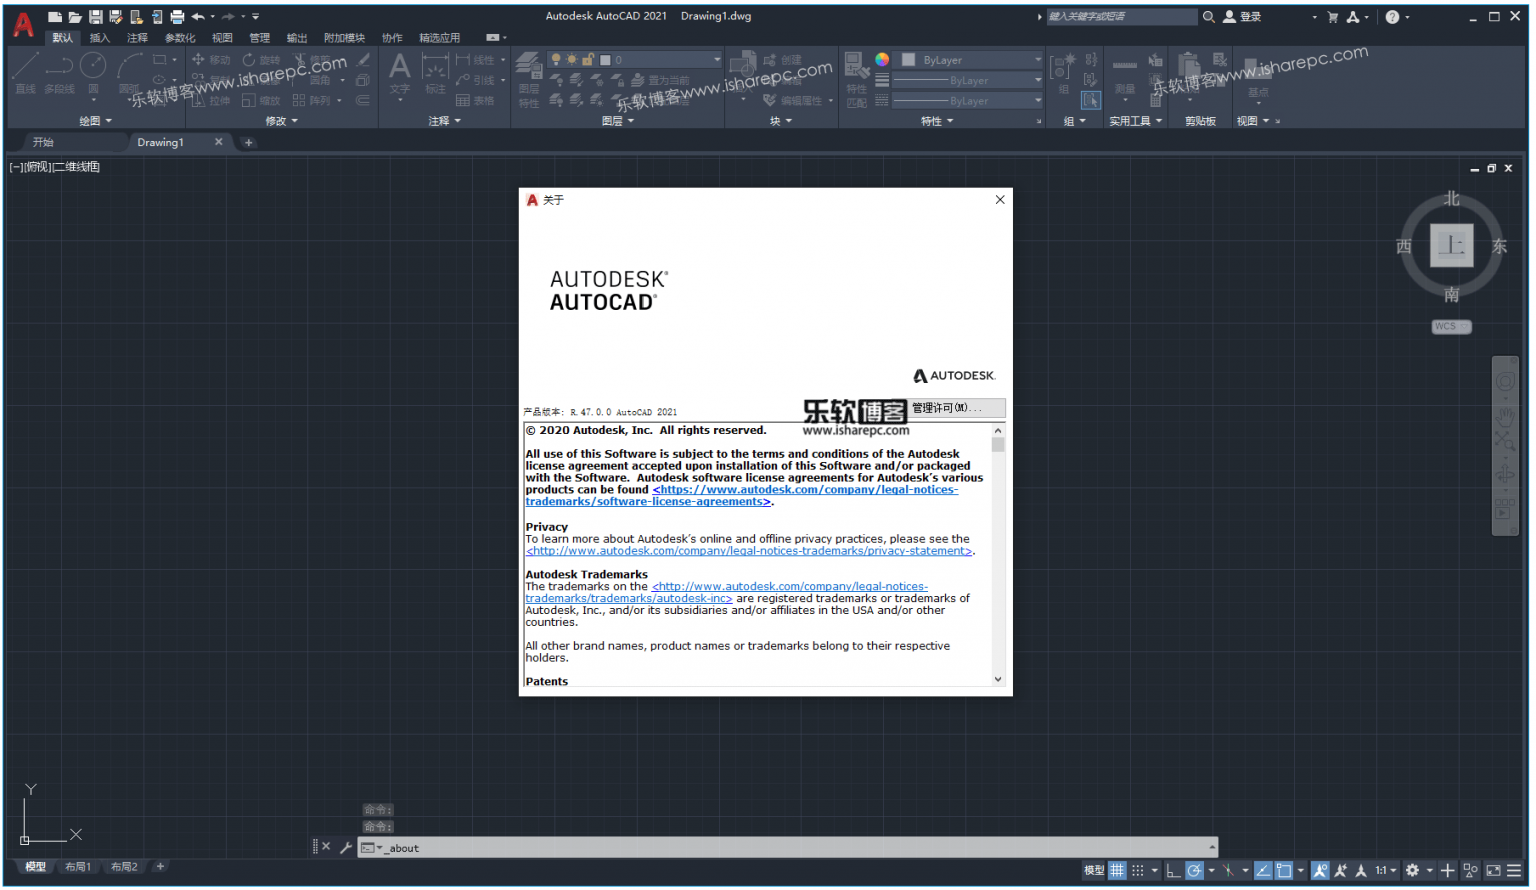Screen dimensions: 1536x890
Task: Switch to the 输出 (Output) ribbon tab
Action: click(297, 38)
